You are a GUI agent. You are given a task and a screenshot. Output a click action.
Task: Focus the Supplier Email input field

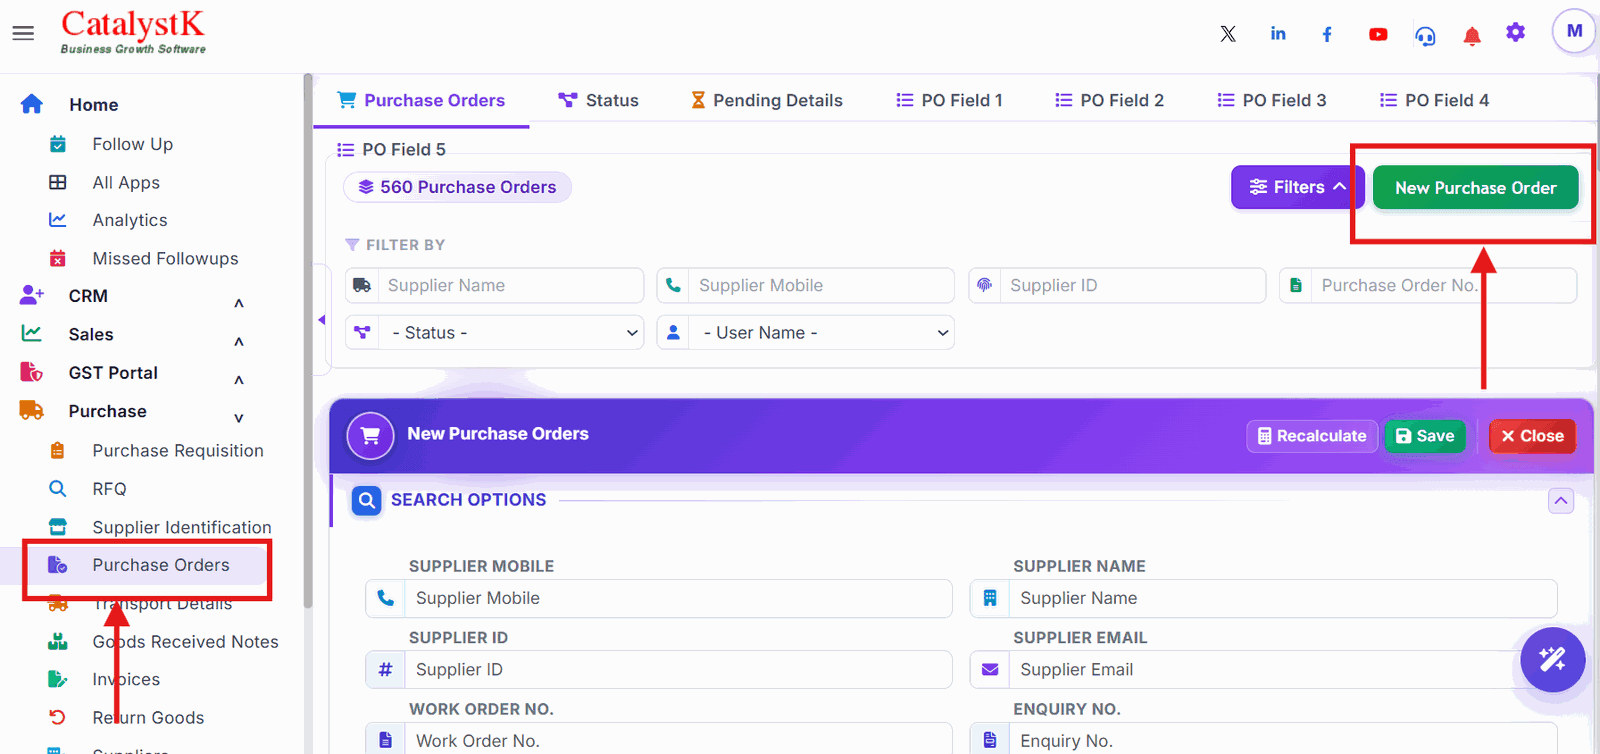(1264, 670)
